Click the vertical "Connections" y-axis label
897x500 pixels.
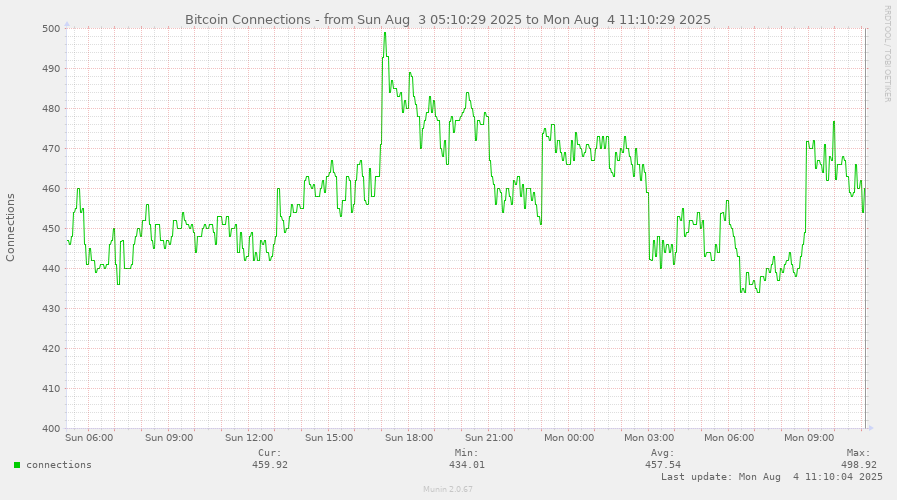(x=11, y=228)
